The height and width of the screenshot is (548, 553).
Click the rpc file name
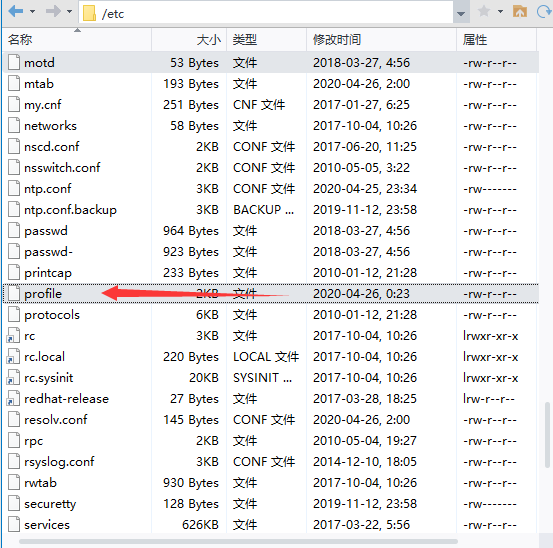(x=34, y=441)
